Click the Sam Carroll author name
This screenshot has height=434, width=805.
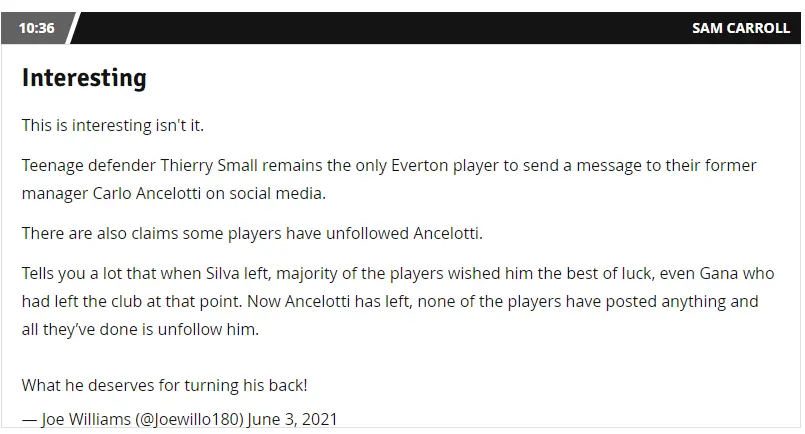740,28
